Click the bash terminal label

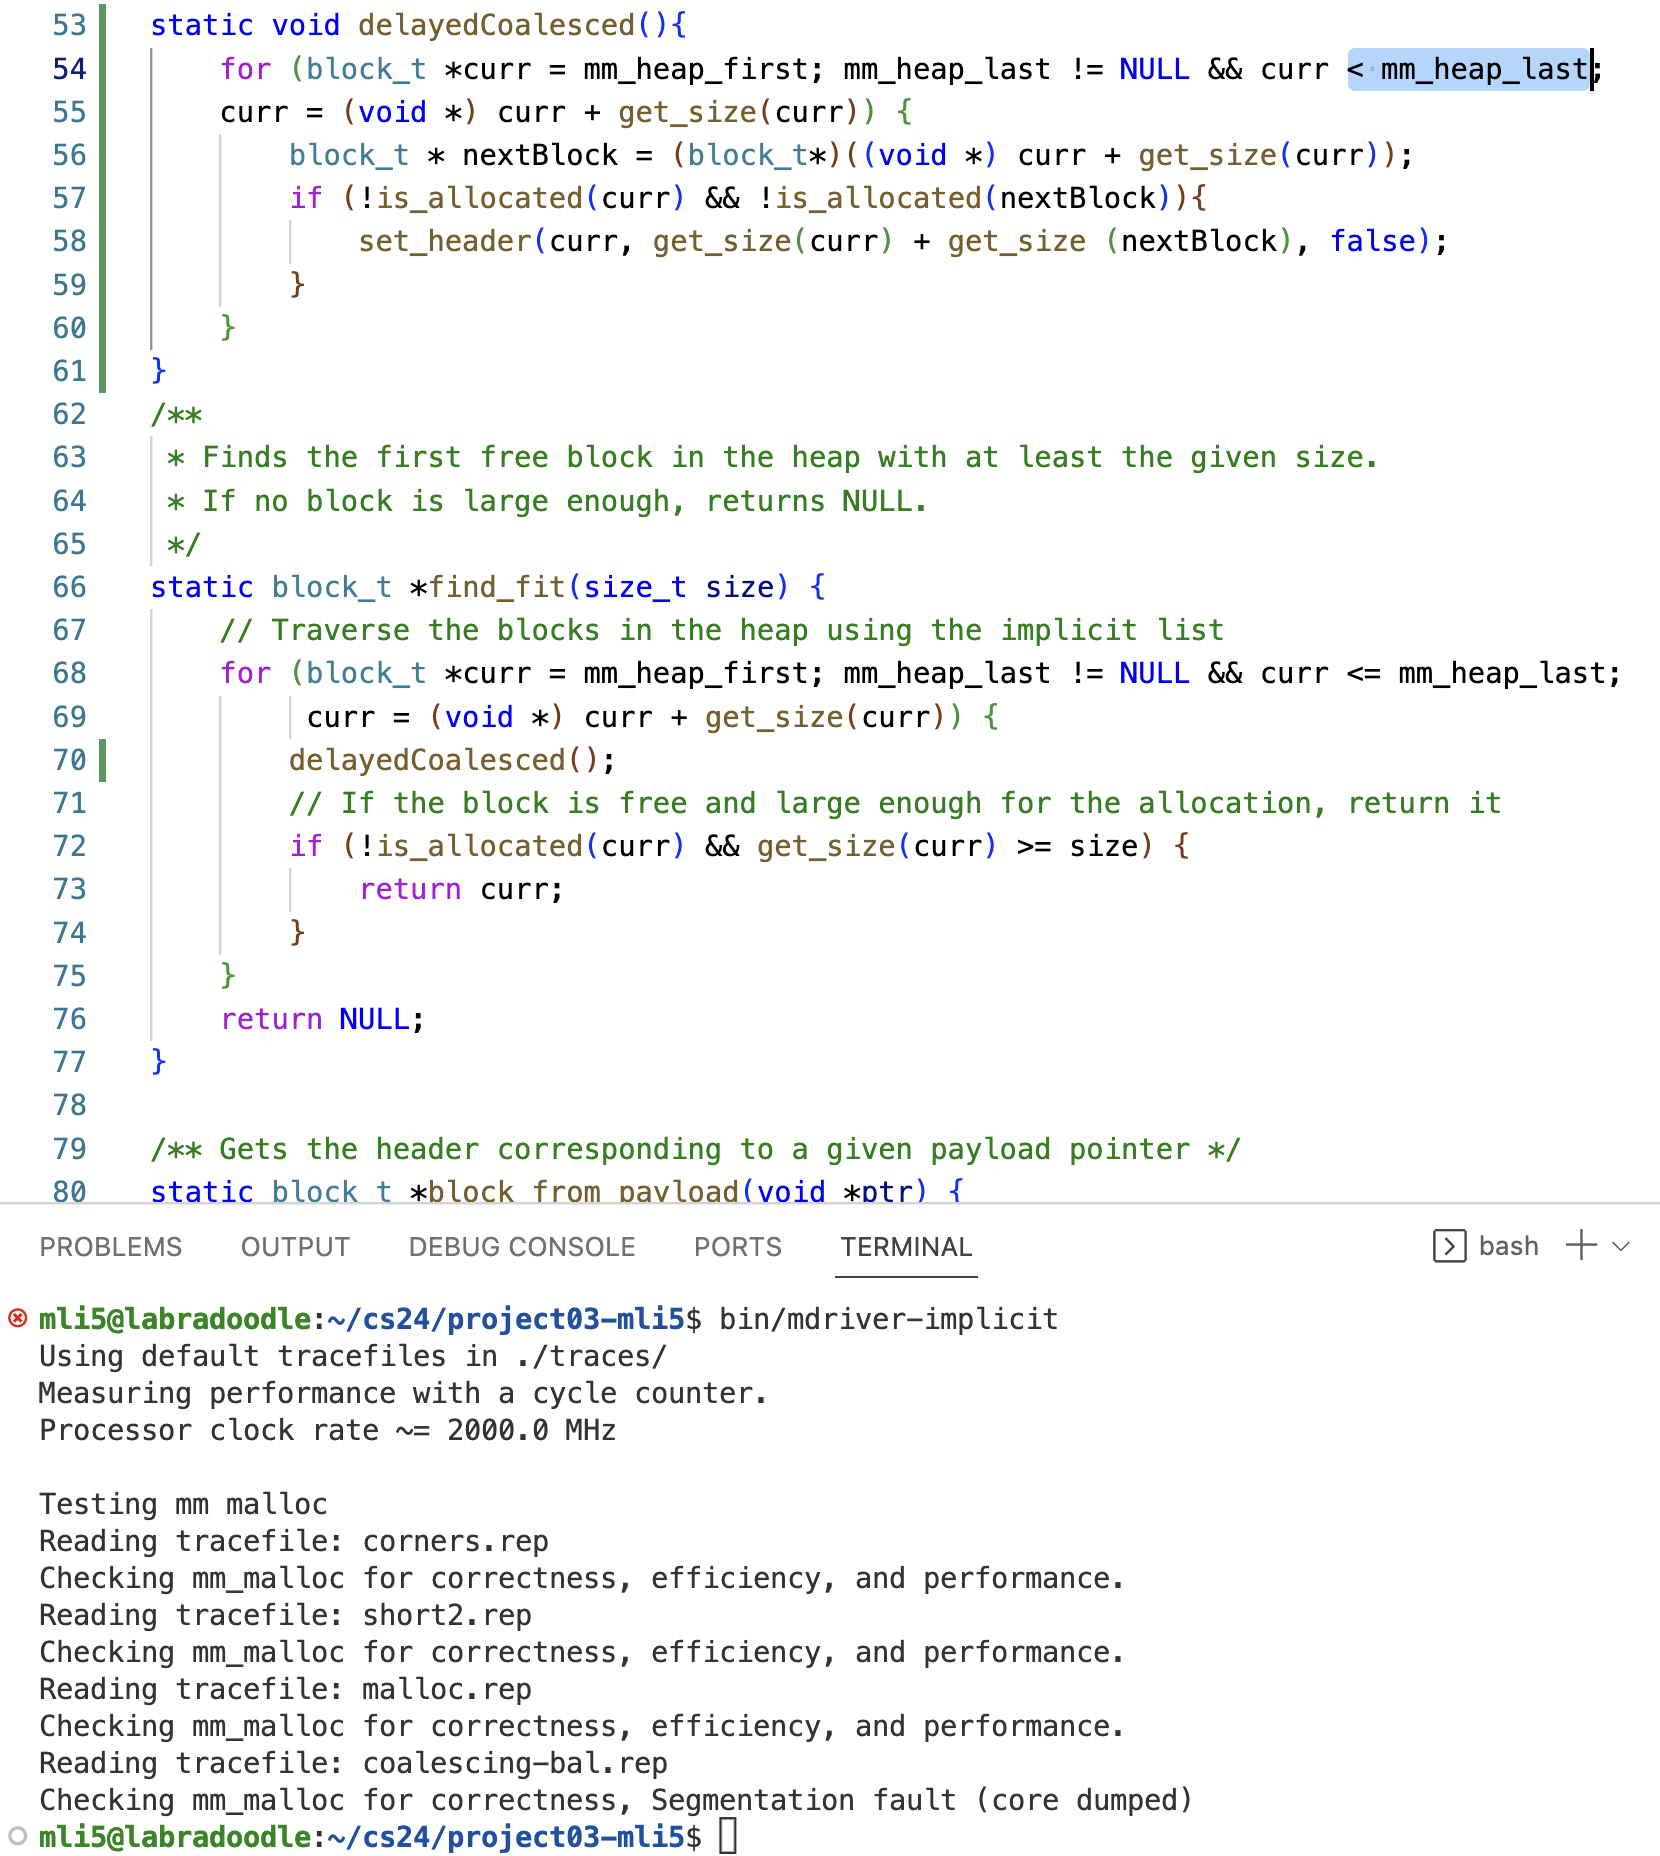click(x=1508, y=1246)
